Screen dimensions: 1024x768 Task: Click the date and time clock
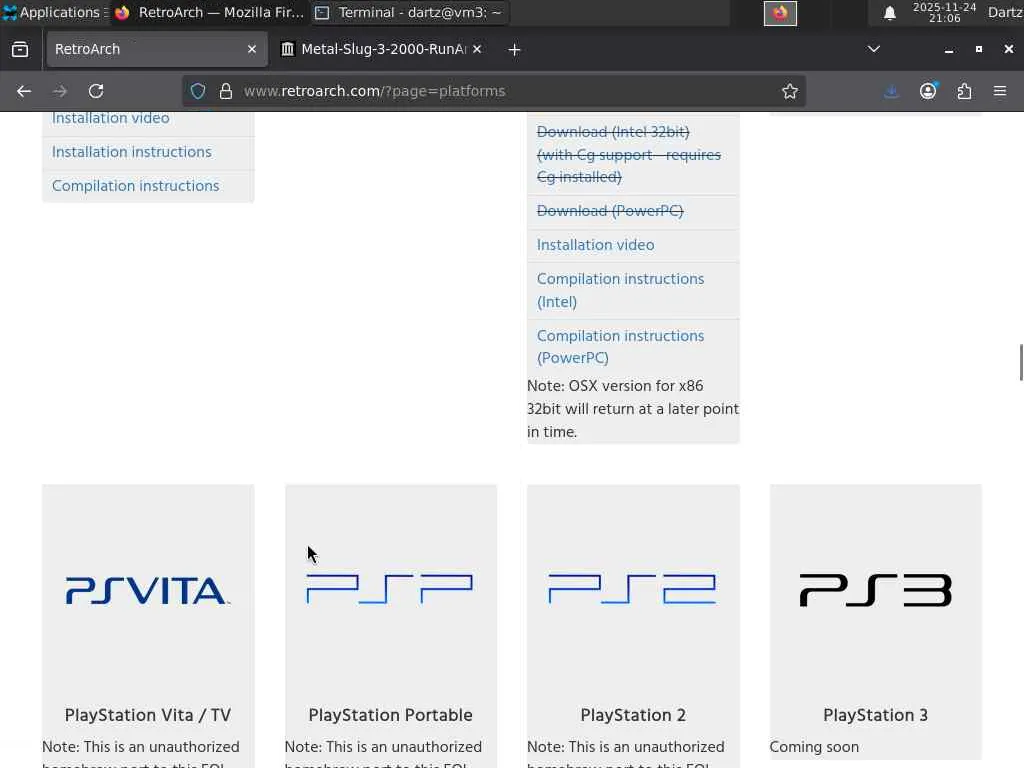[x=944, y=12]
